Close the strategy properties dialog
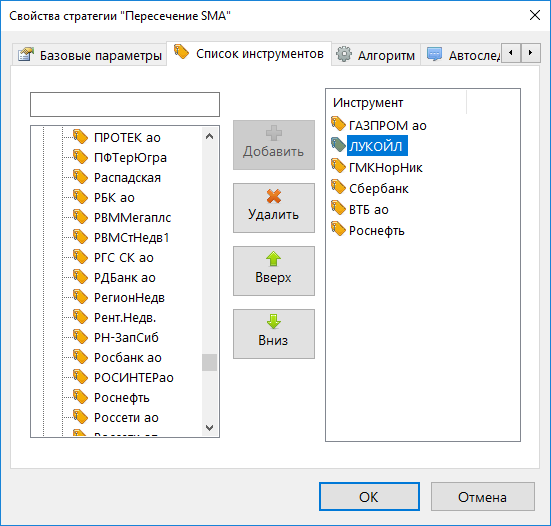551x526 pixels. 534,15
